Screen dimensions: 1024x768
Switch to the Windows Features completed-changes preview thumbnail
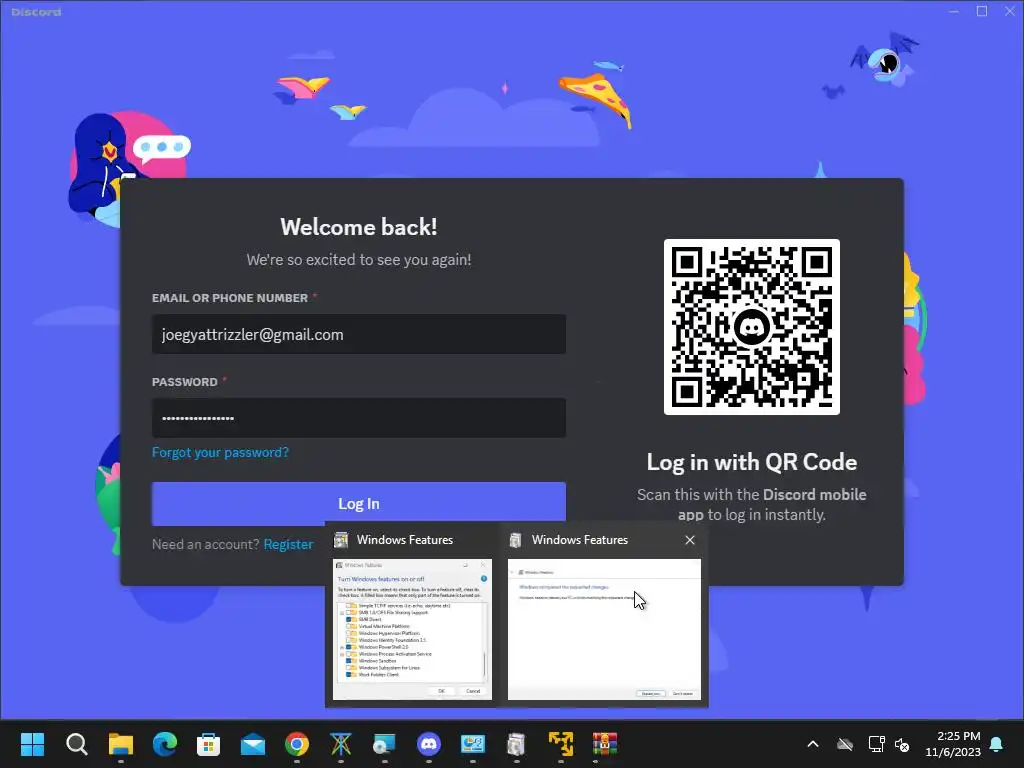[x=604, y=629]
